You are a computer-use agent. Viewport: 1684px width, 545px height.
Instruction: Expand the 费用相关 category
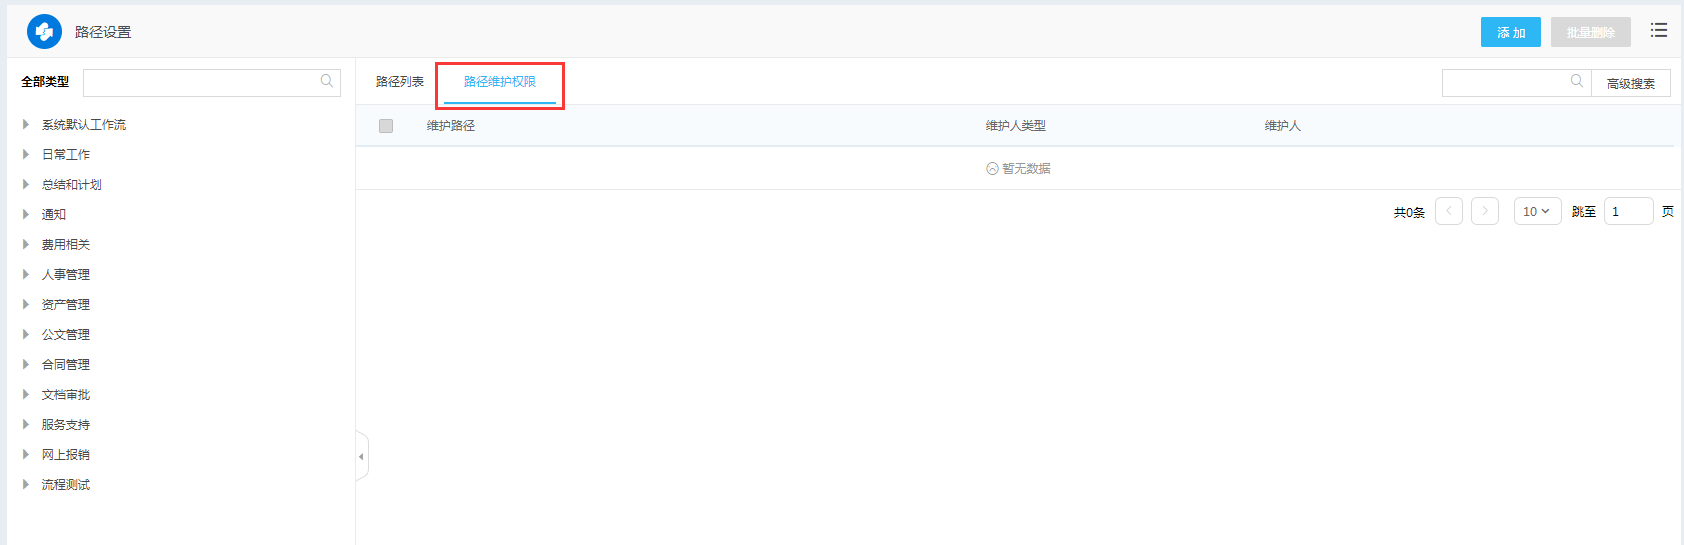(26, 245)
